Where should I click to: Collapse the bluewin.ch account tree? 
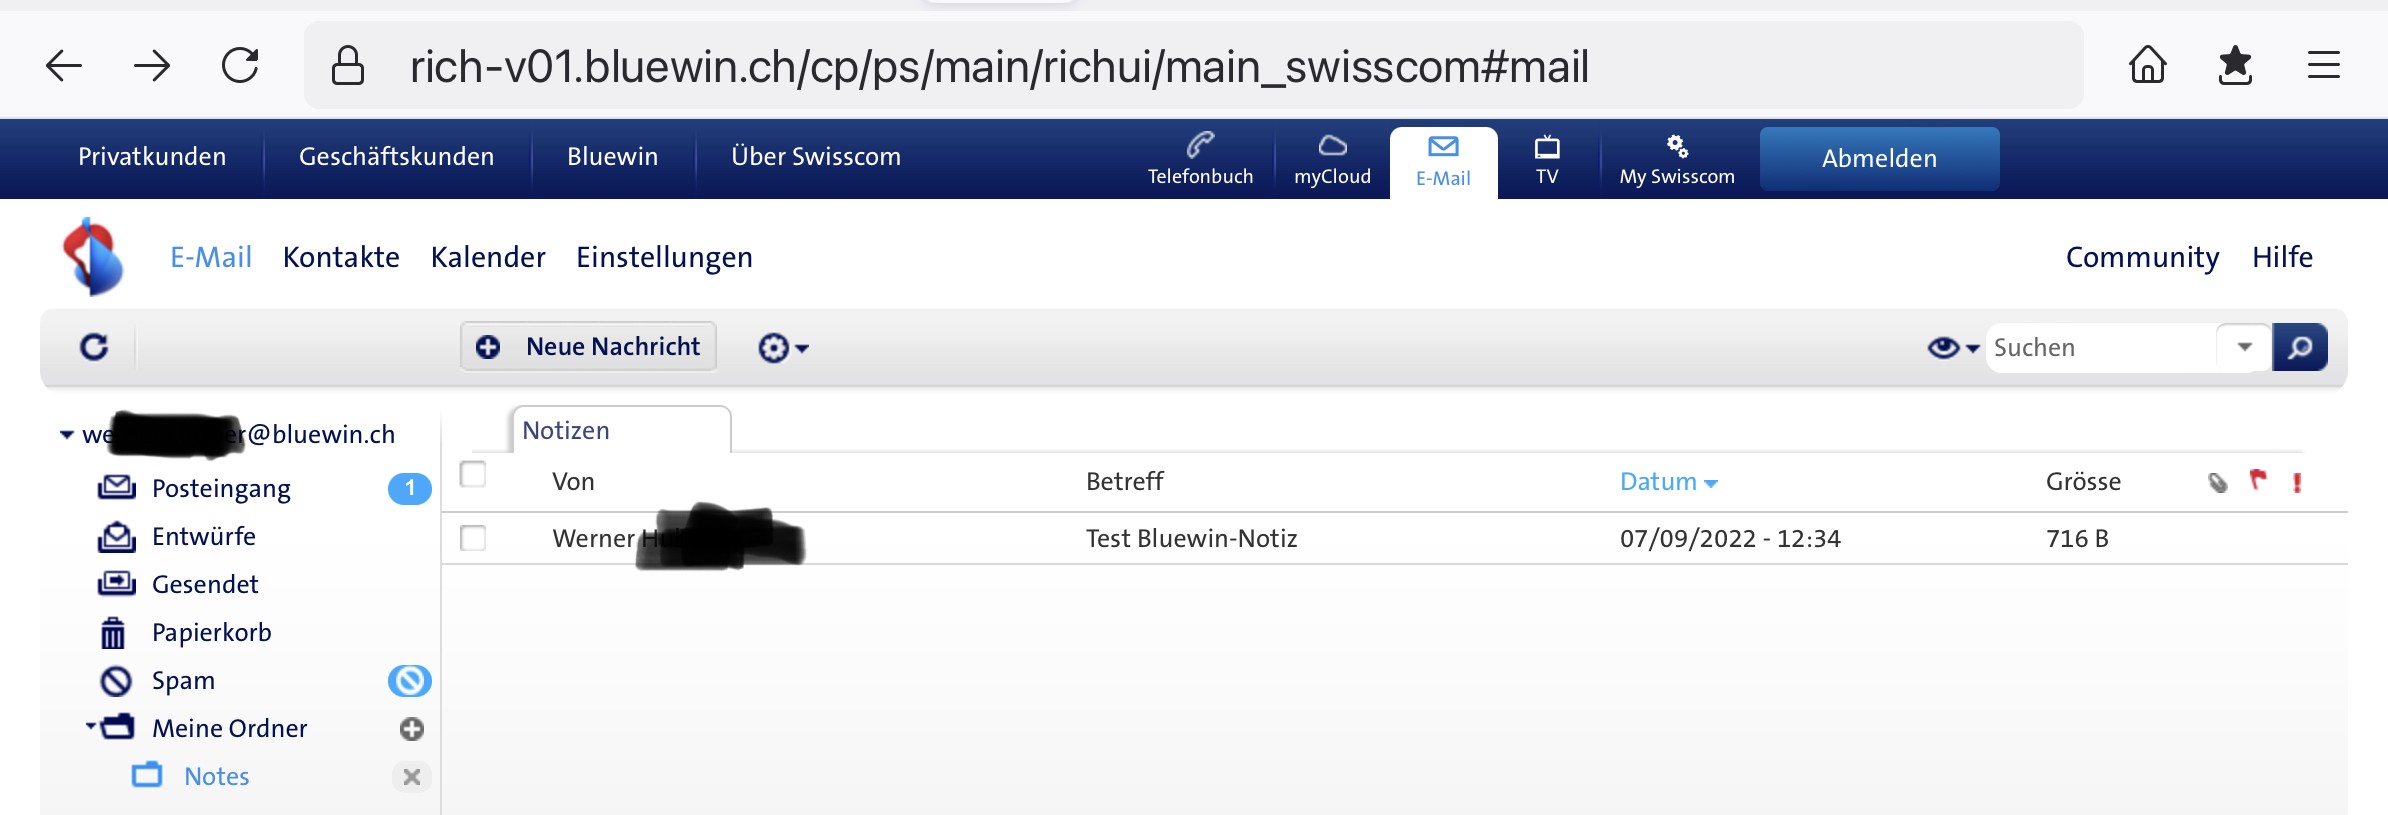coord(67,435)
